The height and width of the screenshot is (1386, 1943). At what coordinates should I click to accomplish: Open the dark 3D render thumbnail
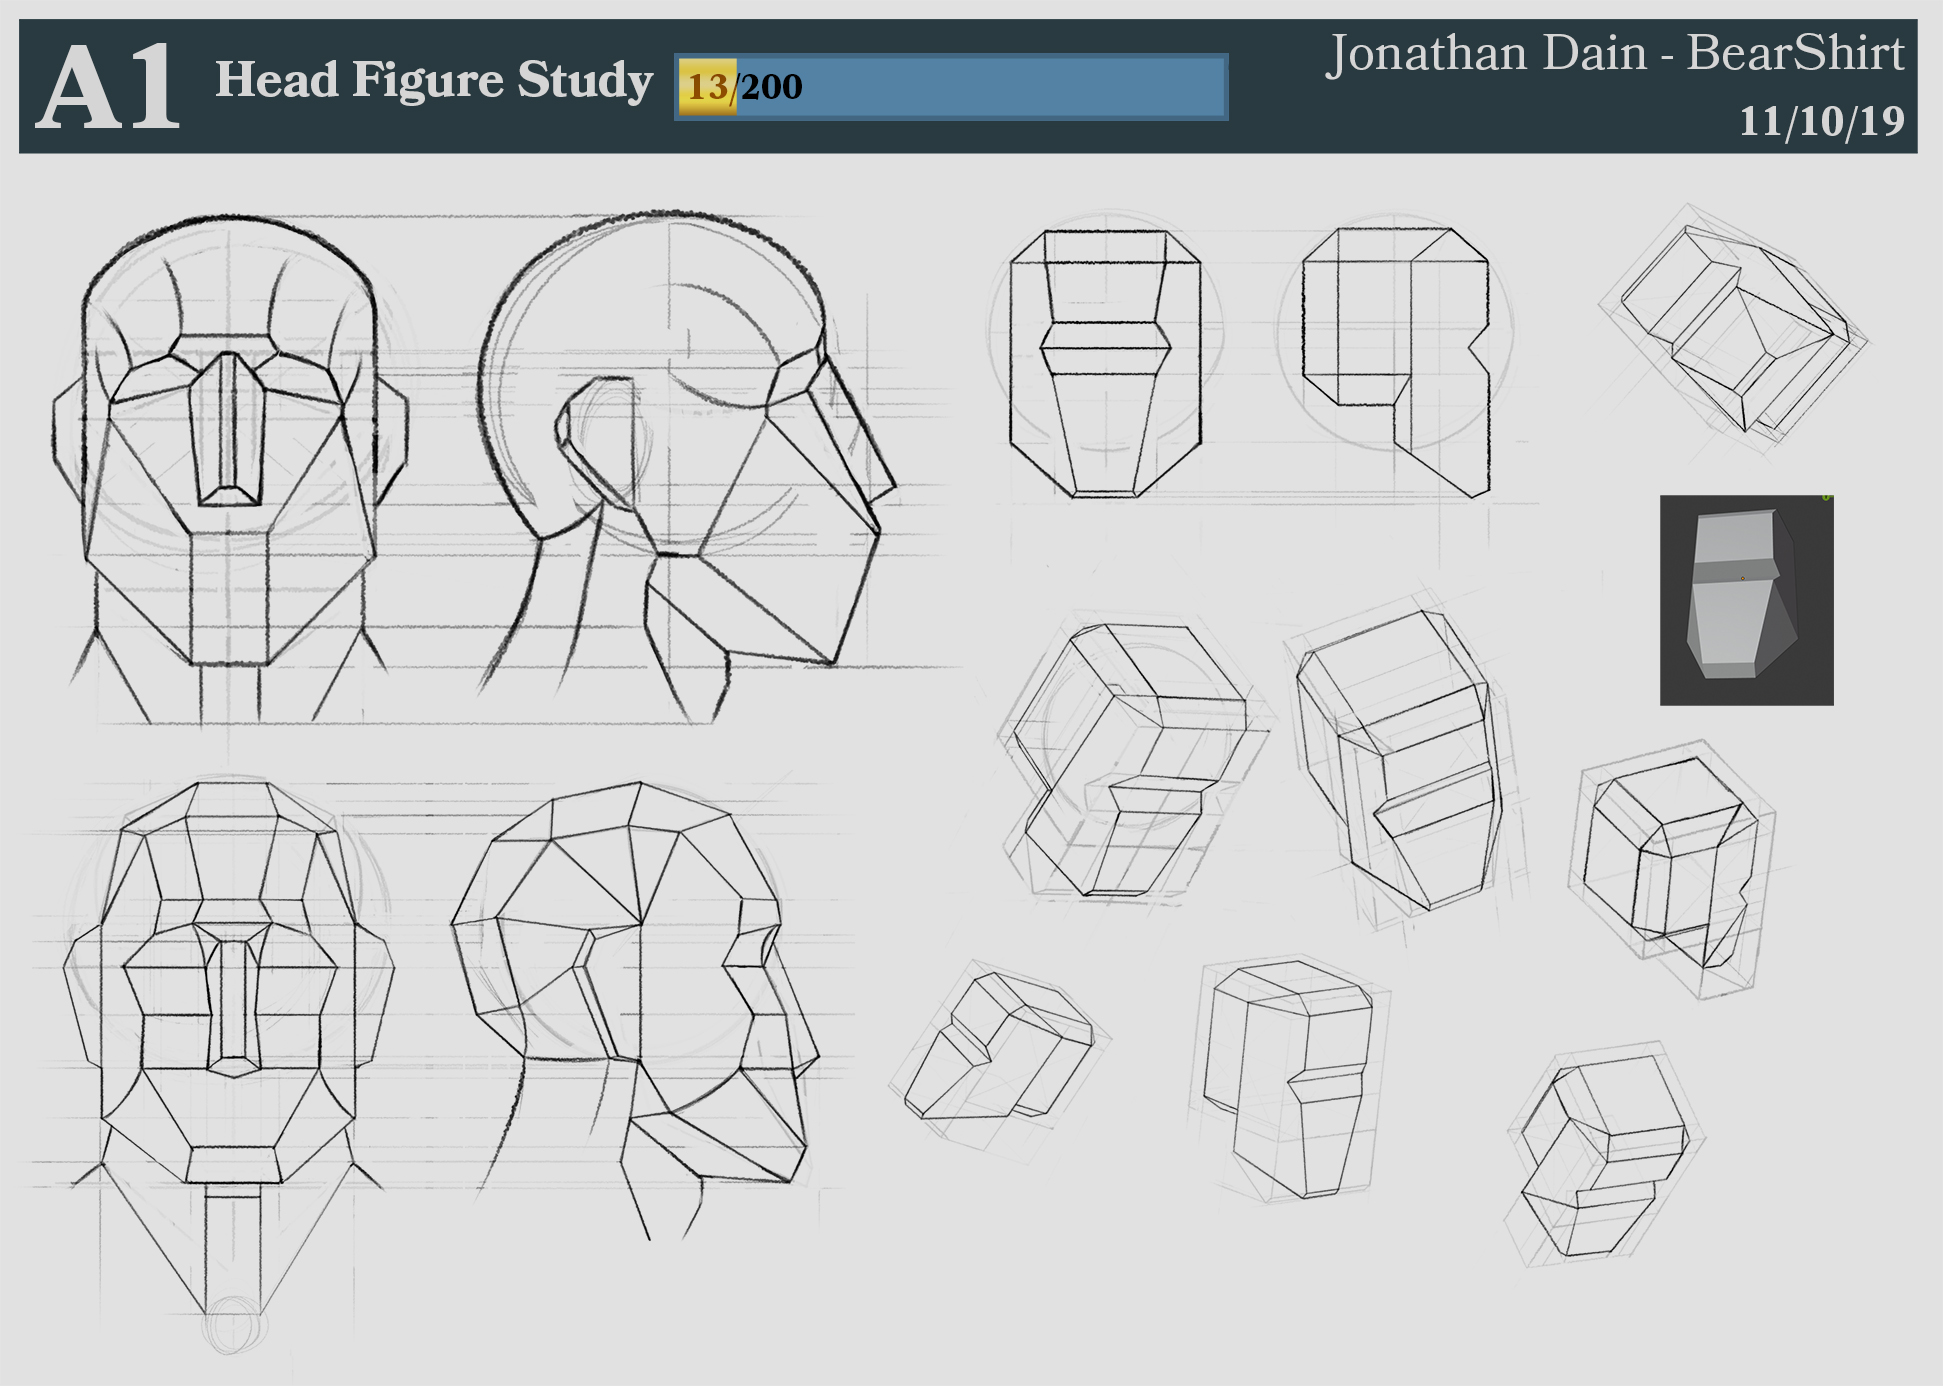coord(1746,600)
